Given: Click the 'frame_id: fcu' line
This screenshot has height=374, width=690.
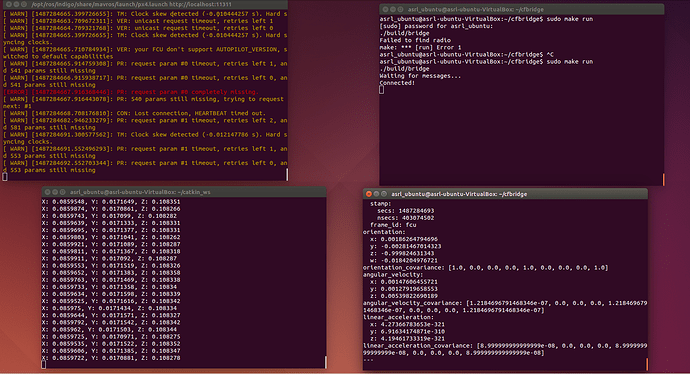Looking at the screenshot, I should [393, 225].
